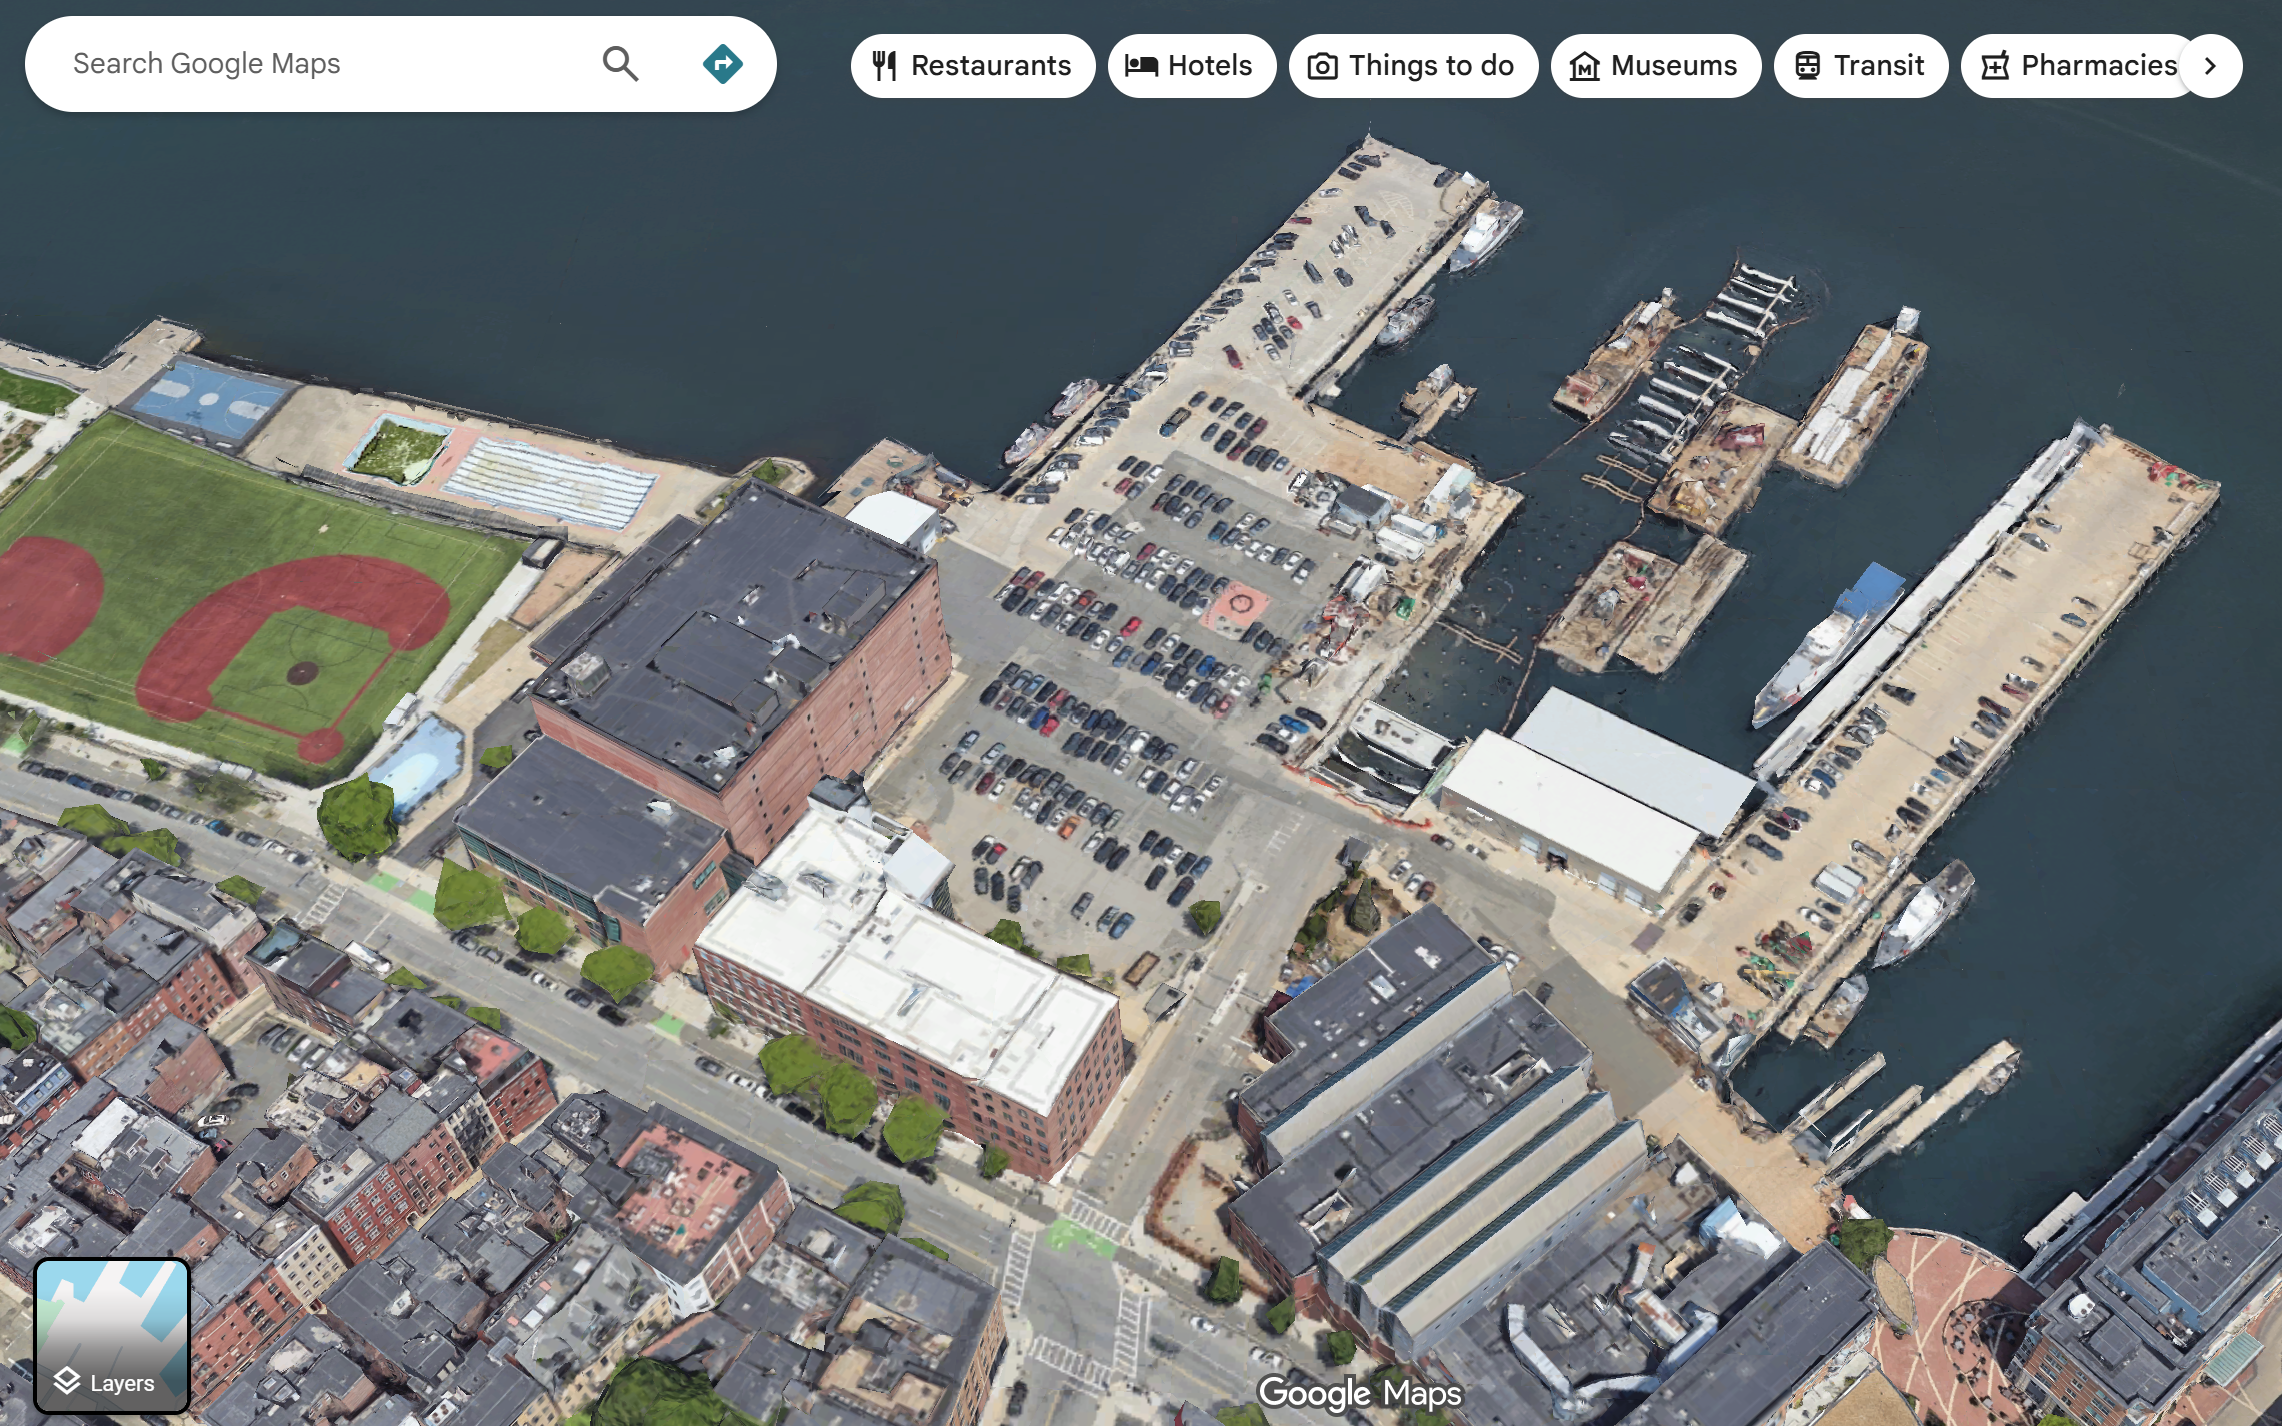Image resolution: width=2282 pixels, height=1426 pixels.
Task: Filter map by Hotels
Action: pos(1191,66)
